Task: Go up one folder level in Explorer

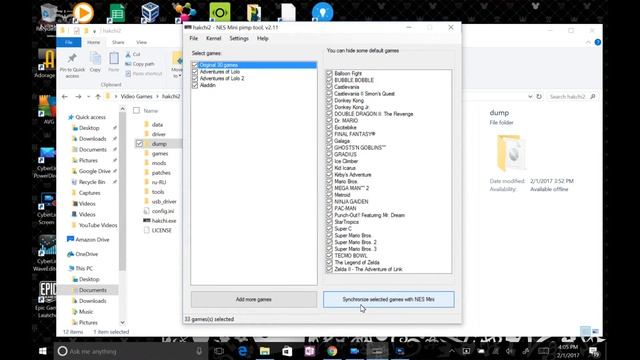Action: click(98, 97)
